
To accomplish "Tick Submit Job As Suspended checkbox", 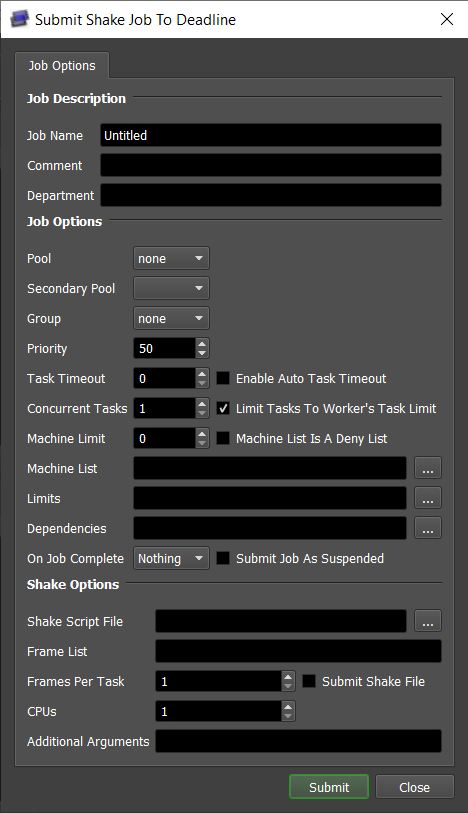I will pyautogui.click(x=223, y=558).
